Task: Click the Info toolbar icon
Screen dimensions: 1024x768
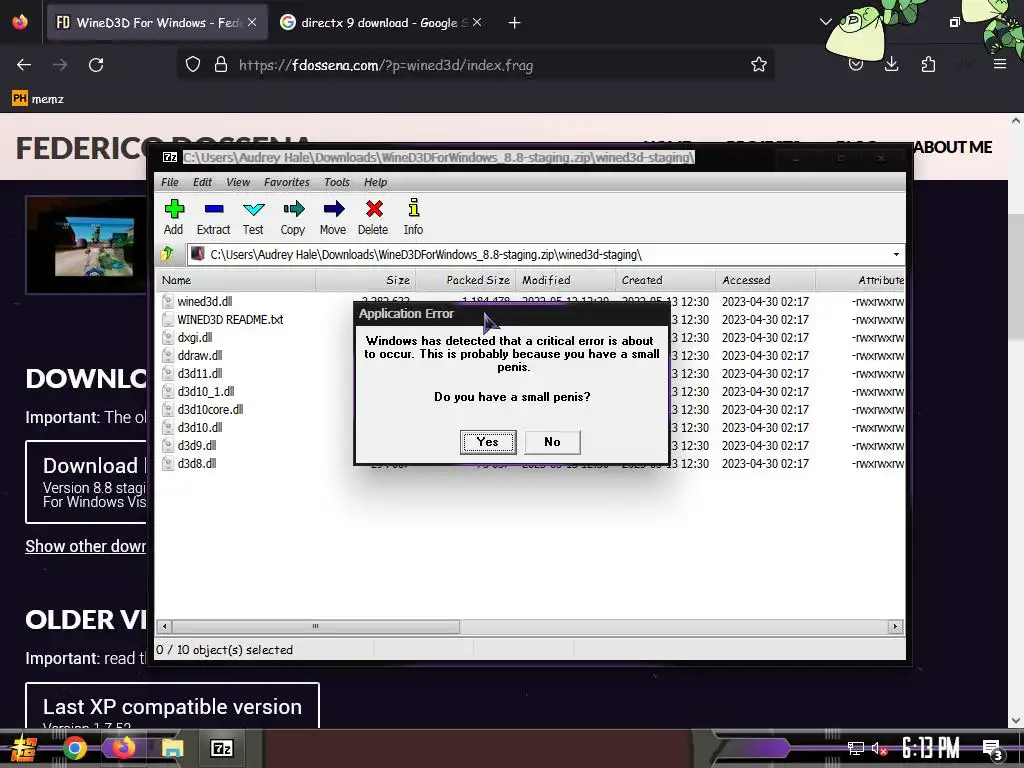Action: click(413, 217)
